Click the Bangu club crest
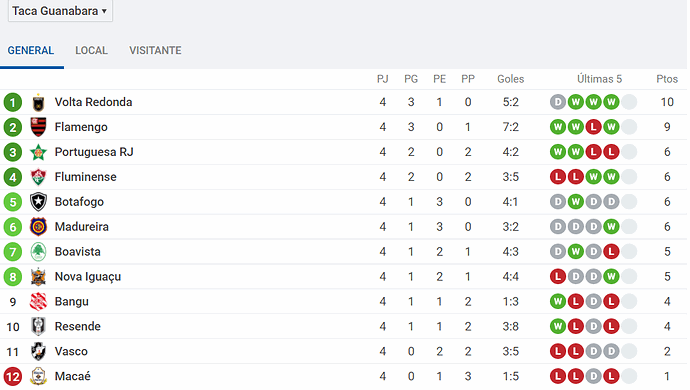The width and height of the screenshot is (690, 390). pyautogui.click(x=38, y=302)
